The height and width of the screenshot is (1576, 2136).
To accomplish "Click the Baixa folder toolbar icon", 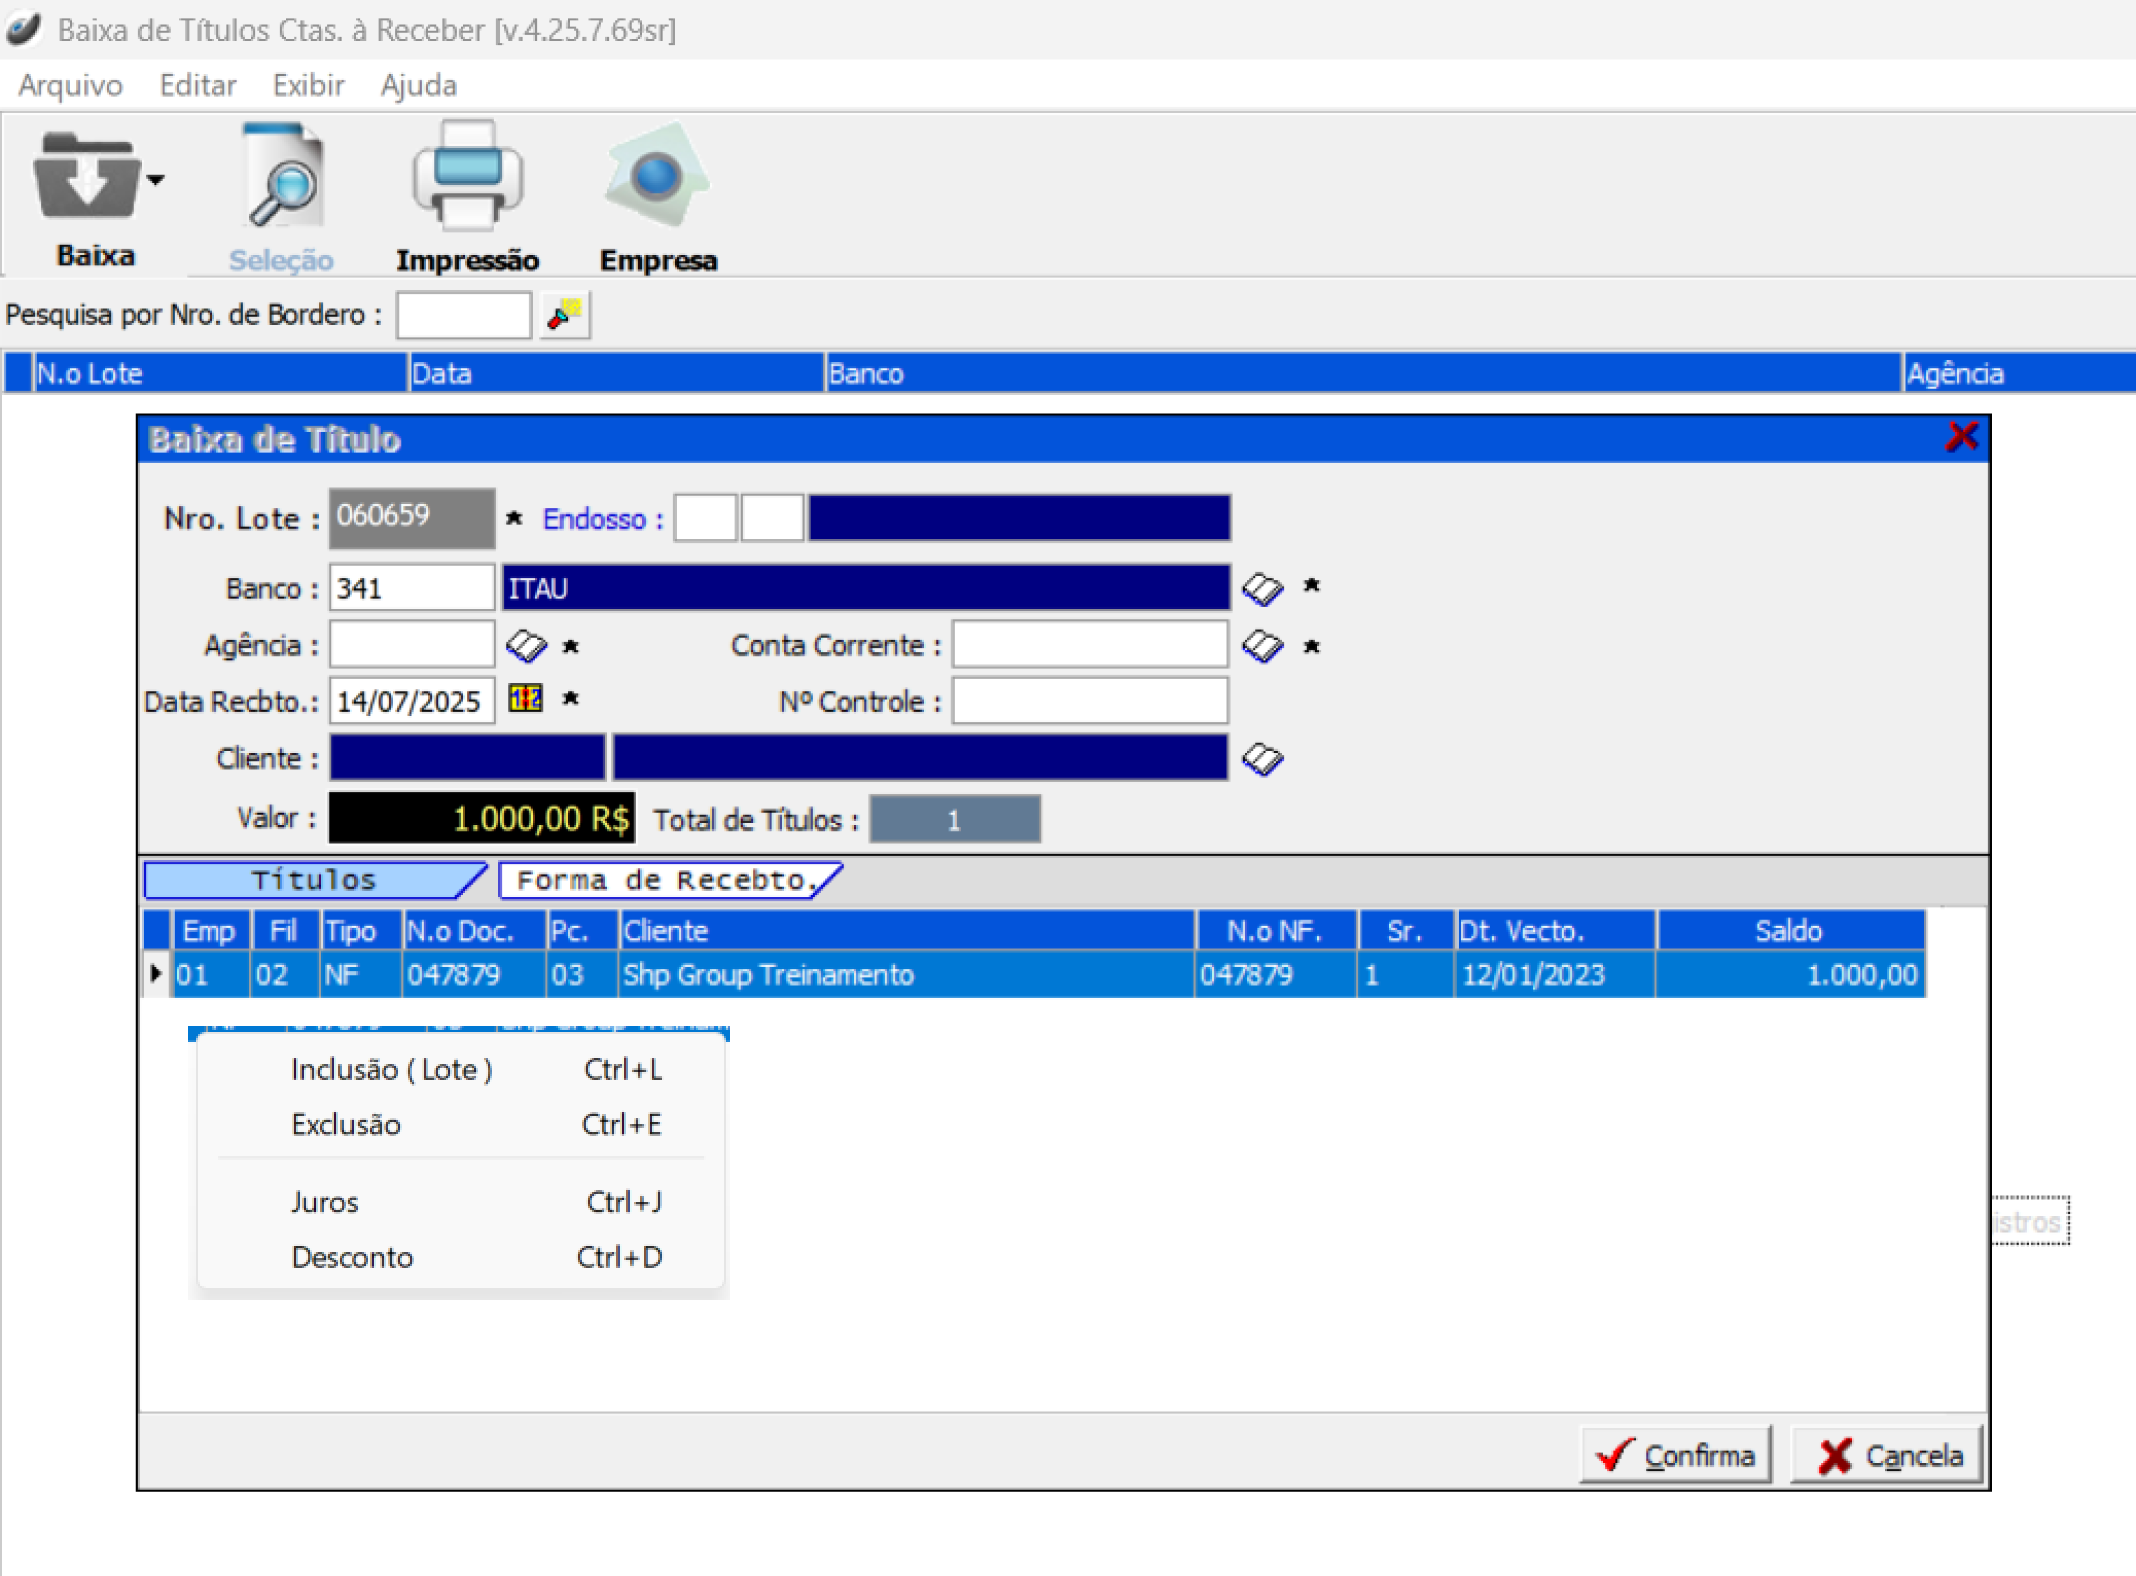I will (x=86, y=178).
